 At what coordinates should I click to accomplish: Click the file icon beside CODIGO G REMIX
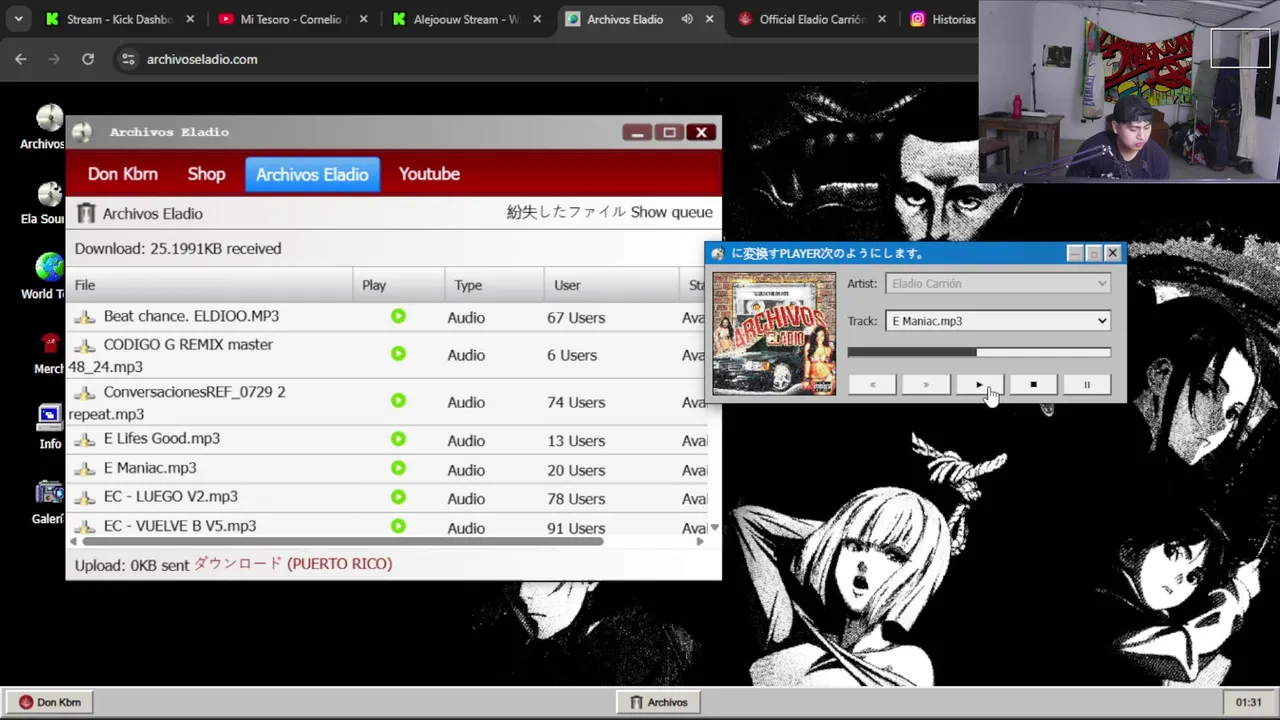pos(85,345)
